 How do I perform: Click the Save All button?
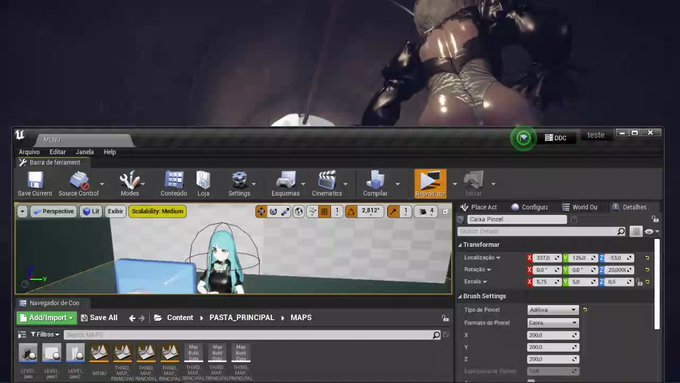click(99, 318)
